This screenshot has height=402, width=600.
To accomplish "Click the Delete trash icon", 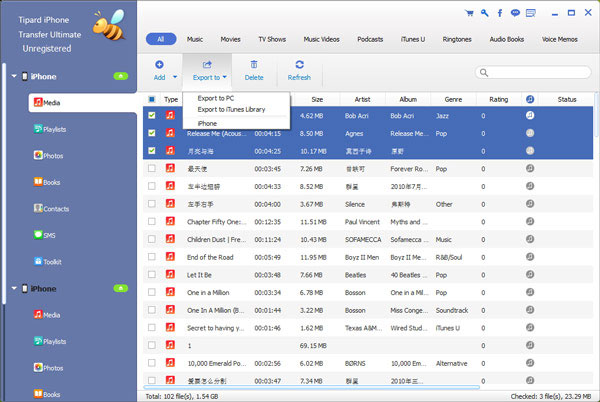I will click(254, 64).
